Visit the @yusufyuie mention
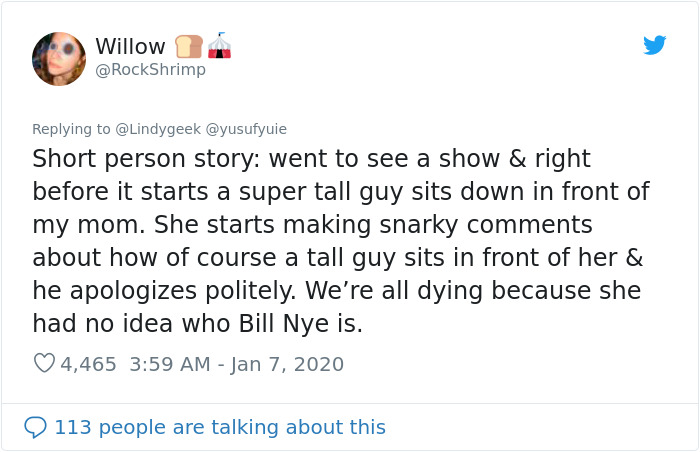The width and height of the screenshot is (700, 452). [246, 129]
